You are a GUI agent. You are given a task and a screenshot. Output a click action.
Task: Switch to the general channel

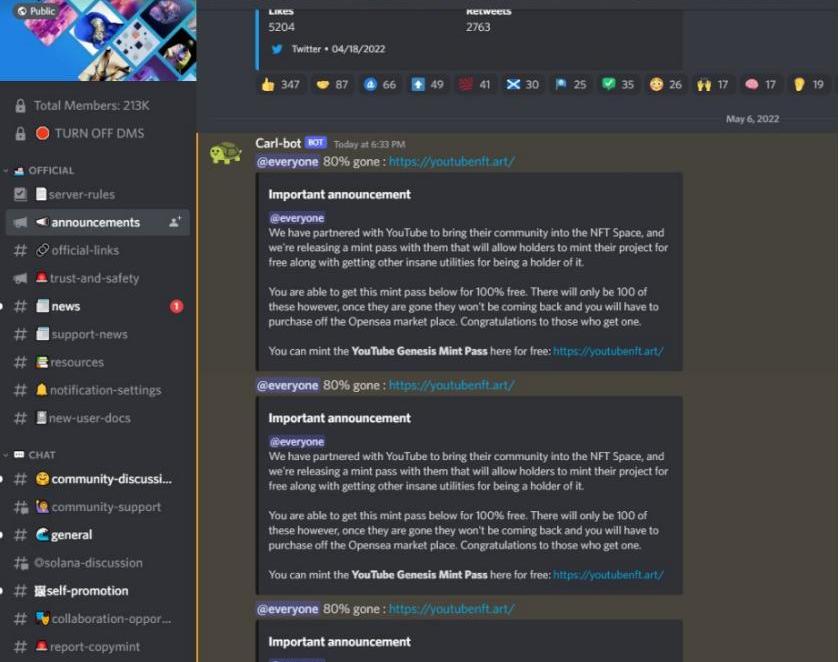pyautogui.click(x=97, y=535)
